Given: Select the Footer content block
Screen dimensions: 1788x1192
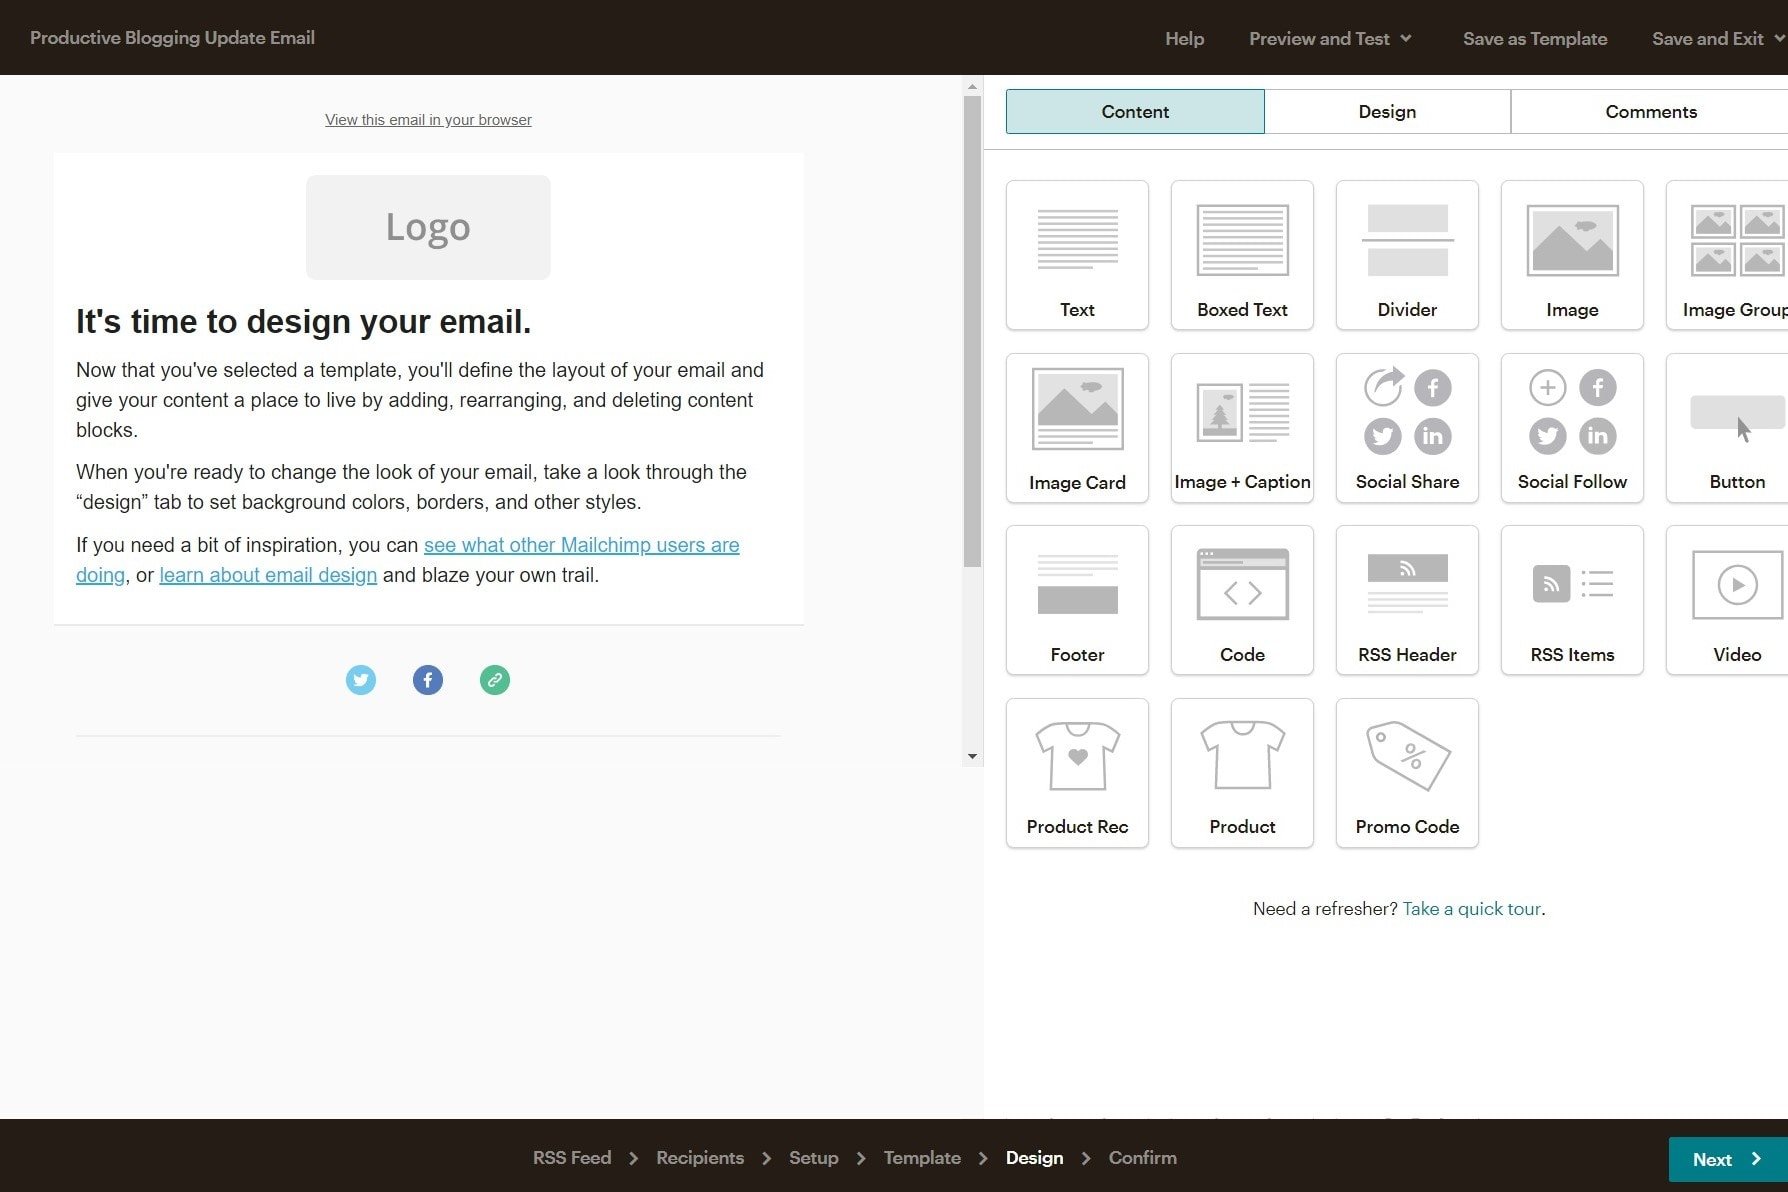Looking at the screenshot, I should click(x=1077, y=600).
